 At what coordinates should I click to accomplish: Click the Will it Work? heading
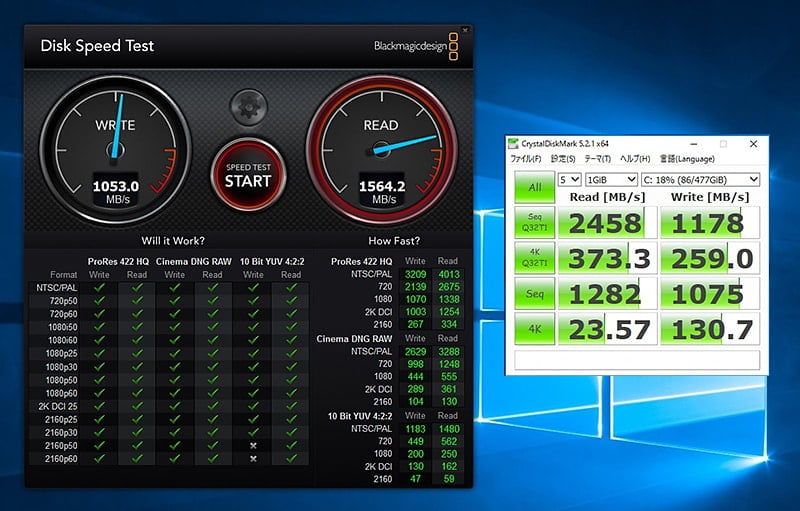pos(173,241)
